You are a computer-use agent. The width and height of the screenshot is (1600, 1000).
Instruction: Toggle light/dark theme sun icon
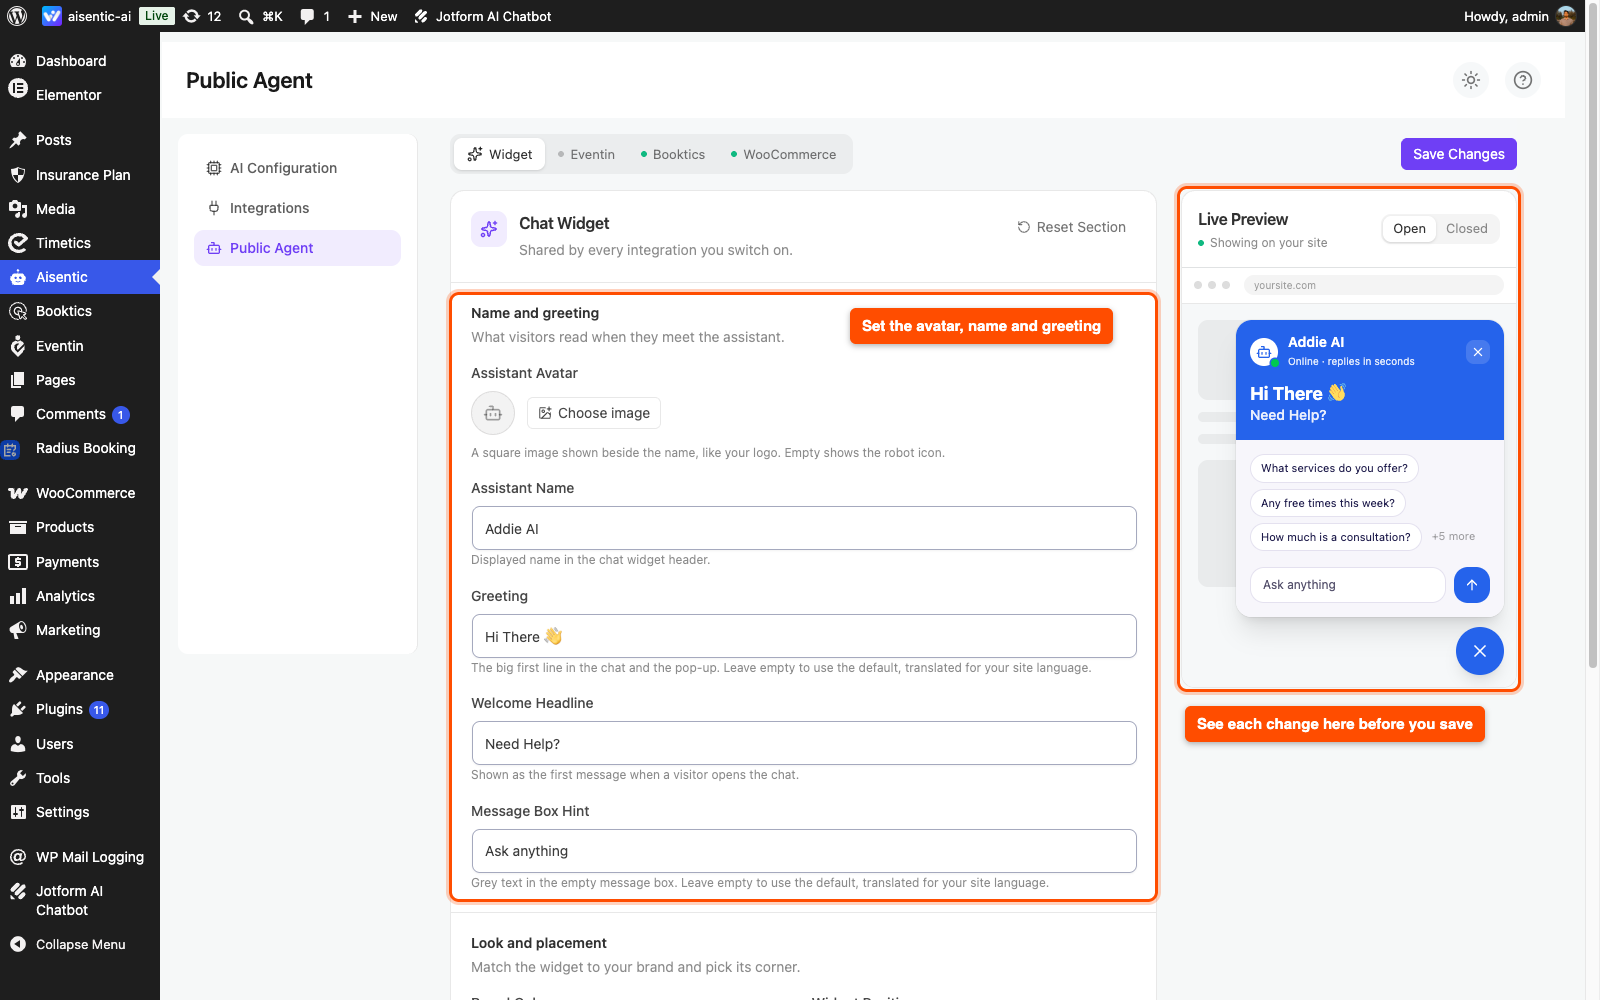[1471, 80]
